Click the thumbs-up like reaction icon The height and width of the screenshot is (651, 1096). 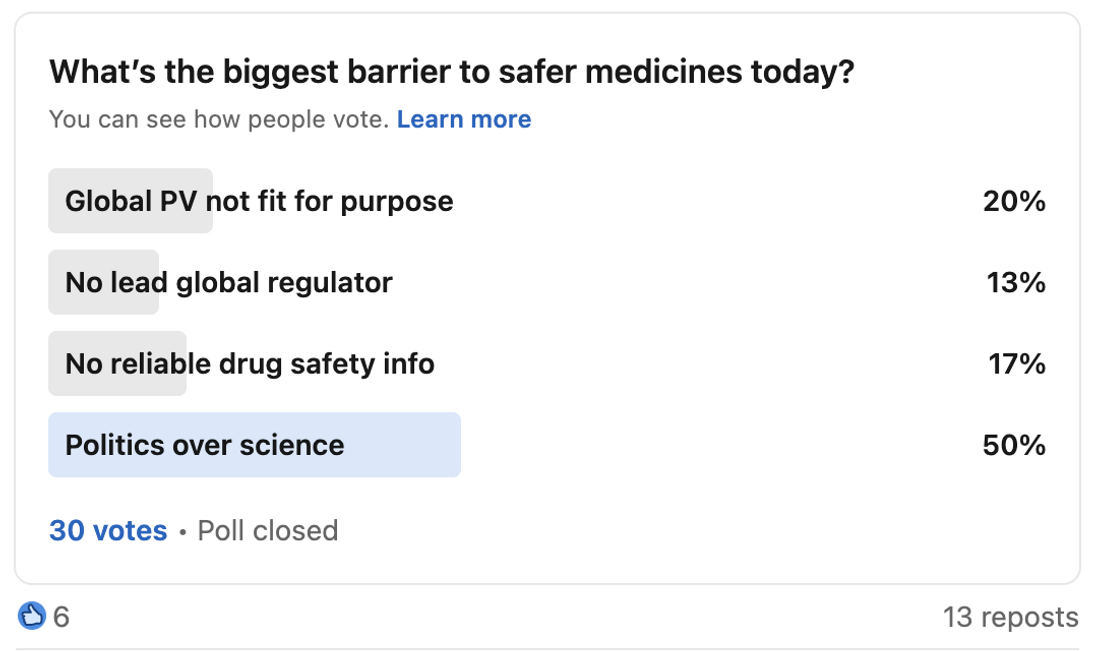(32, 616)
